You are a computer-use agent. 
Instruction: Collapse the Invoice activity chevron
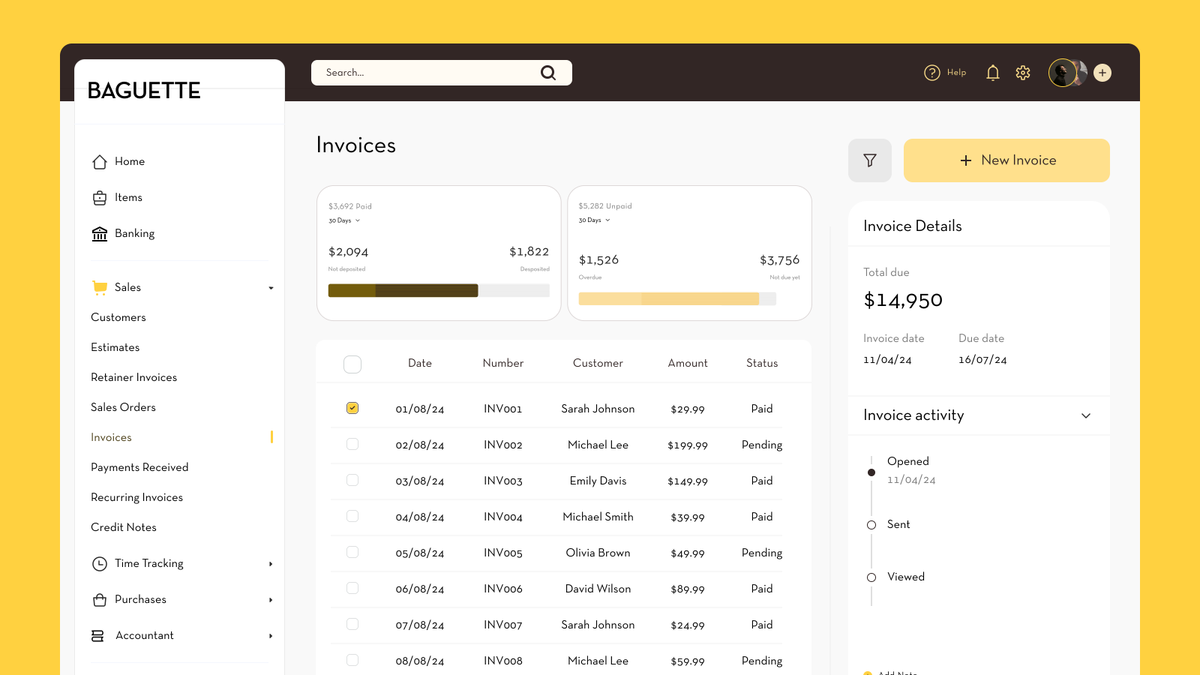pos(1086,416)
